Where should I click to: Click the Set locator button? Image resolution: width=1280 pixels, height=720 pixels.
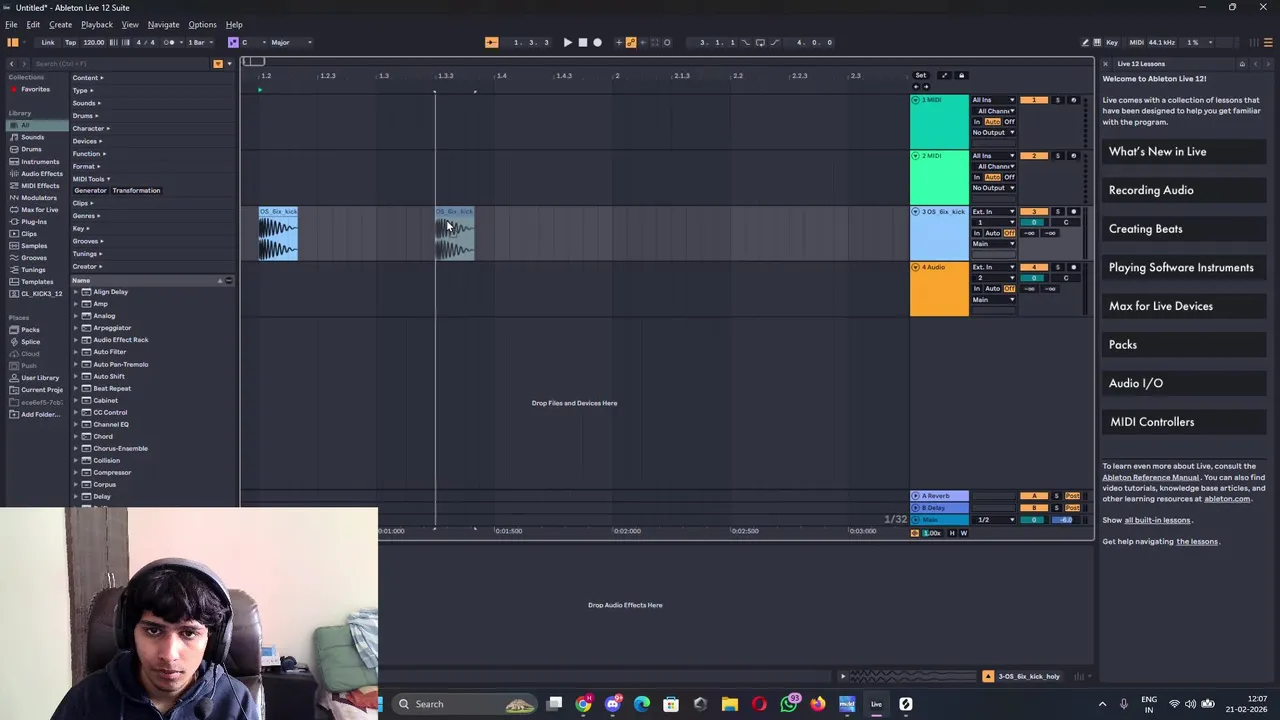tap(920, 75)
